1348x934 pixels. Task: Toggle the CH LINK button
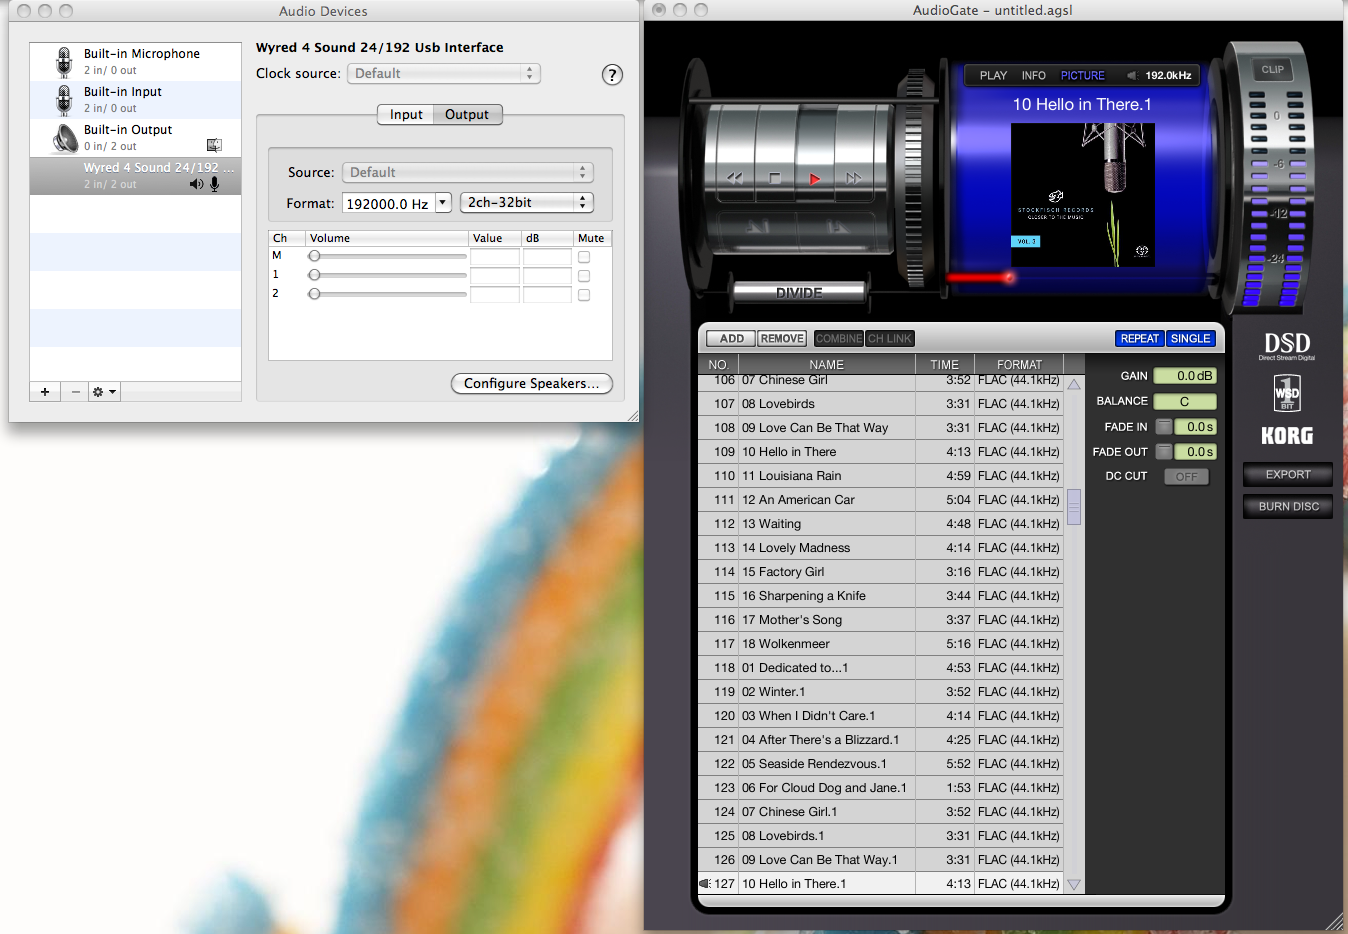click(889, 339)
